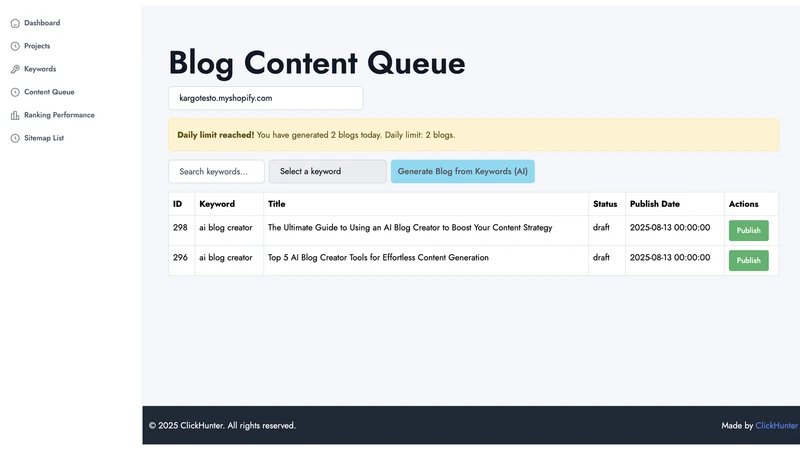Click the Blog Content Queue heading
Viewport: 800px width, 450px height.
click(317, 64)
